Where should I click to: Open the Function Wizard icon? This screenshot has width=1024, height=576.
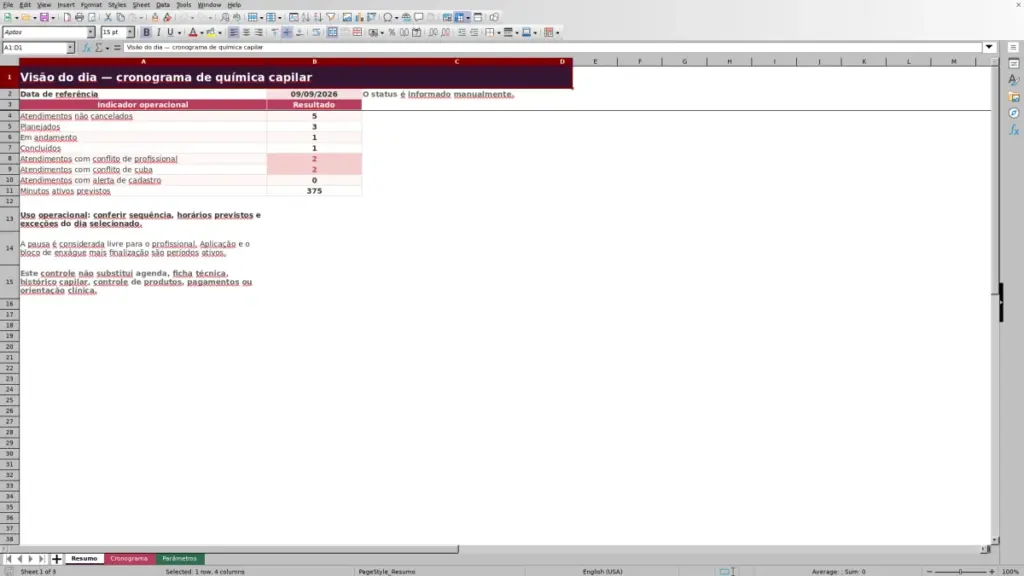click(x=86, y=48)
